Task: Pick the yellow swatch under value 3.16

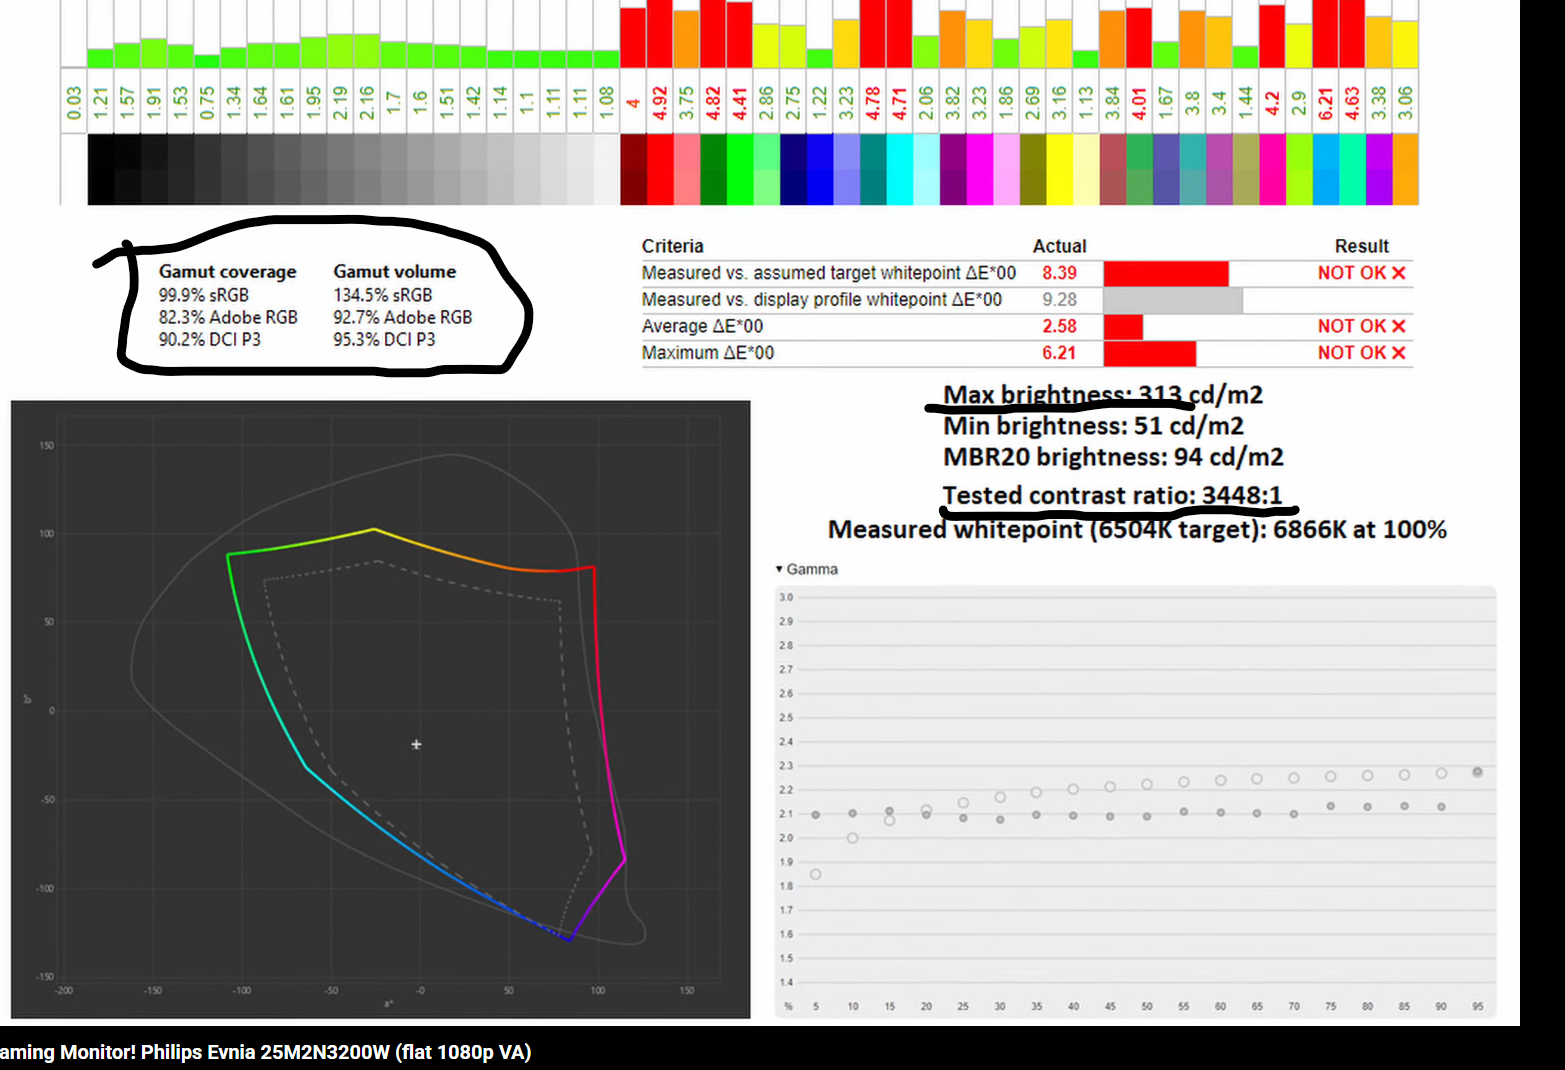Action: (x=1059, y=170)
